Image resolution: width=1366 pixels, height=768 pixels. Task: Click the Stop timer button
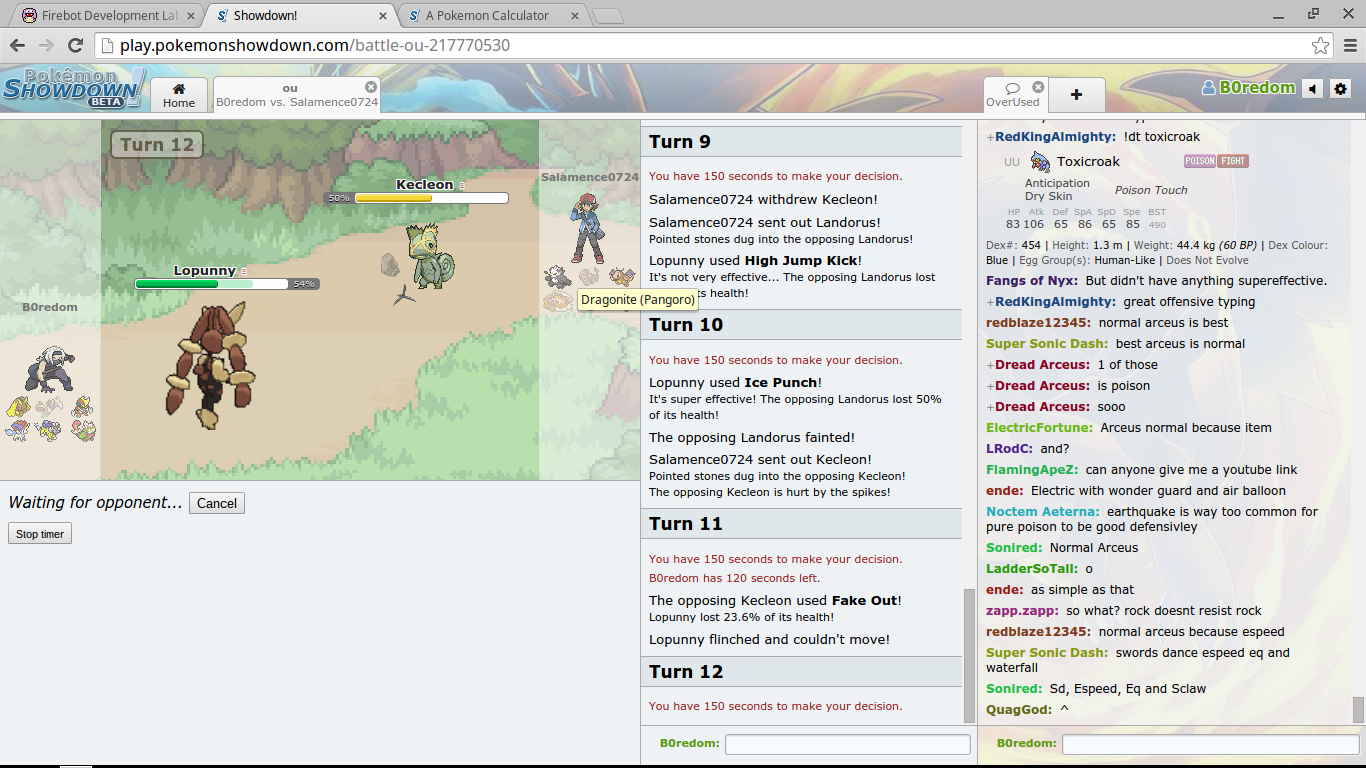pos(40,534)
